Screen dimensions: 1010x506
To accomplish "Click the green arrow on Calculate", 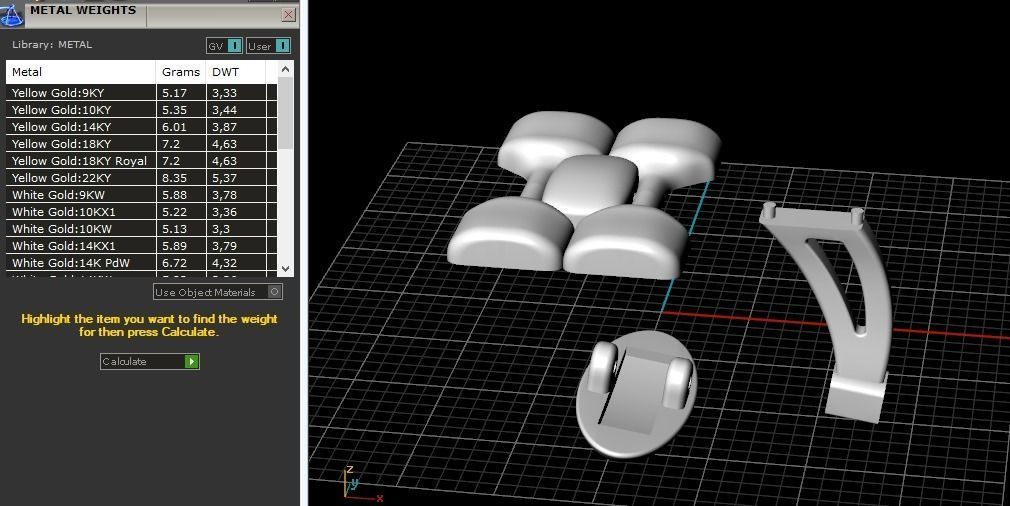I will [x=191, y=361].
